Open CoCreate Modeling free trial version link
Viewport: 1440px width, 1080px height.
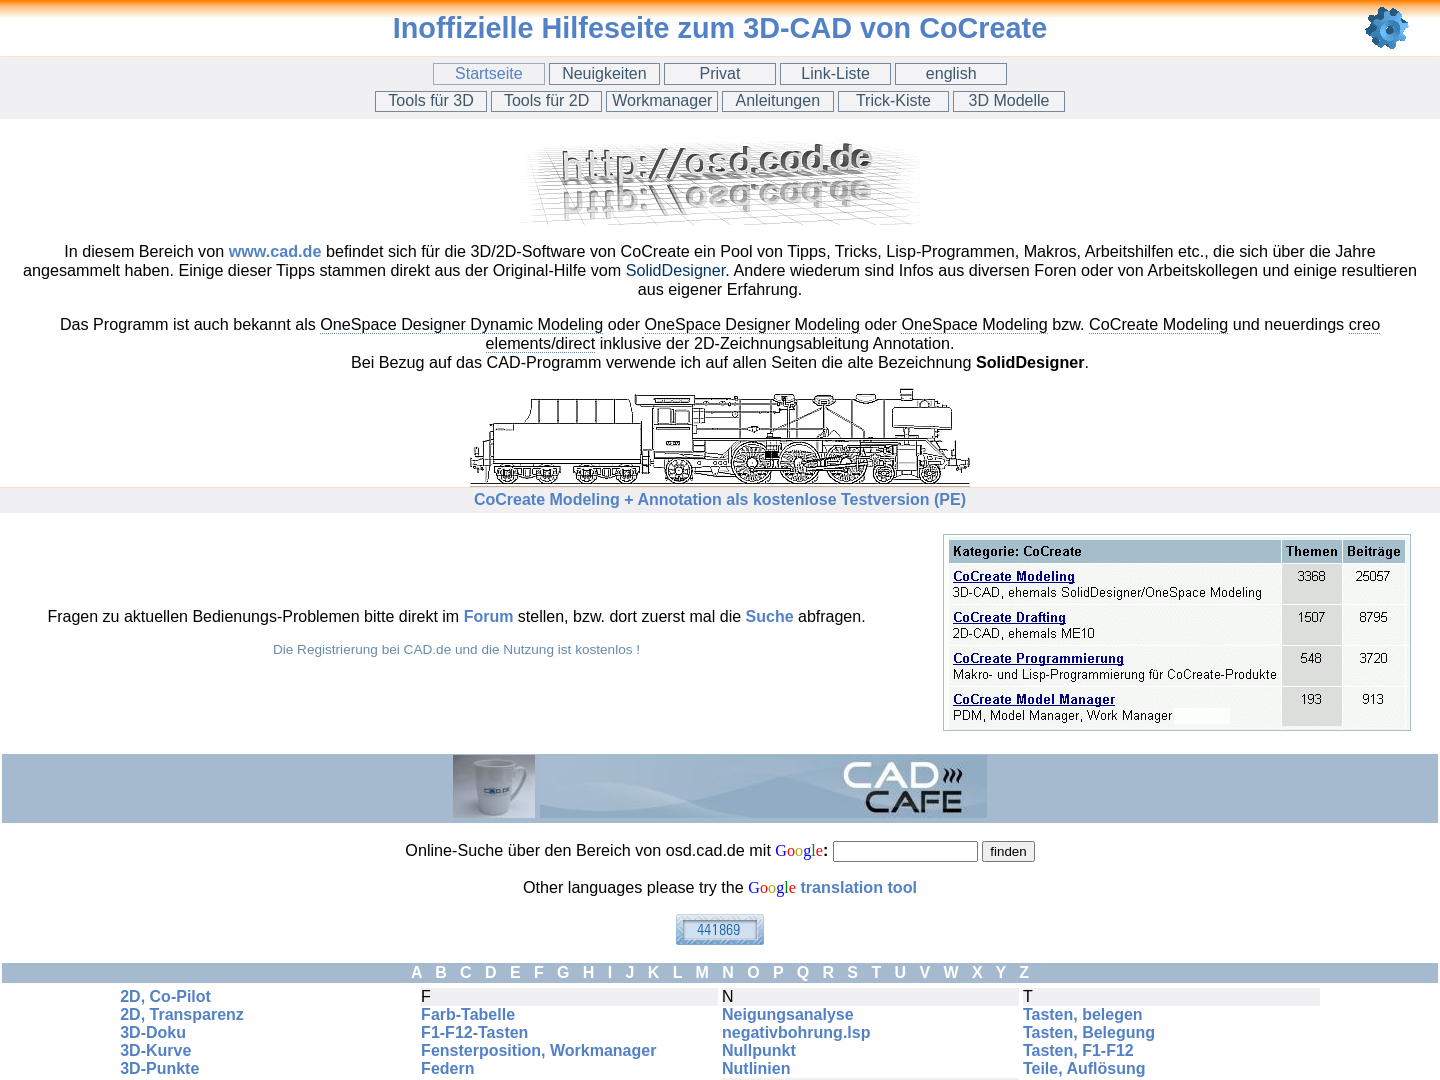720,500
